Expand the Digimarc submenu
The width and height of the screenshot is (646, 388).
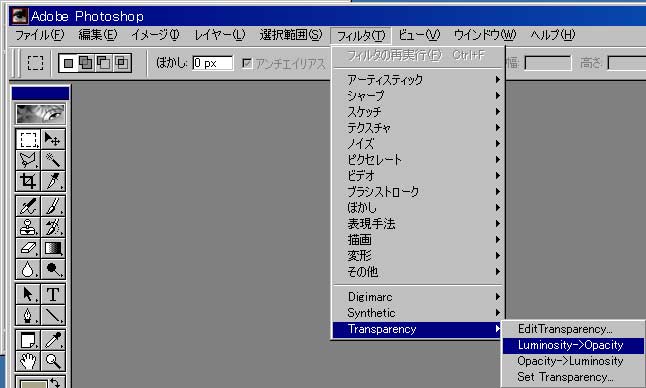point(418,297)
